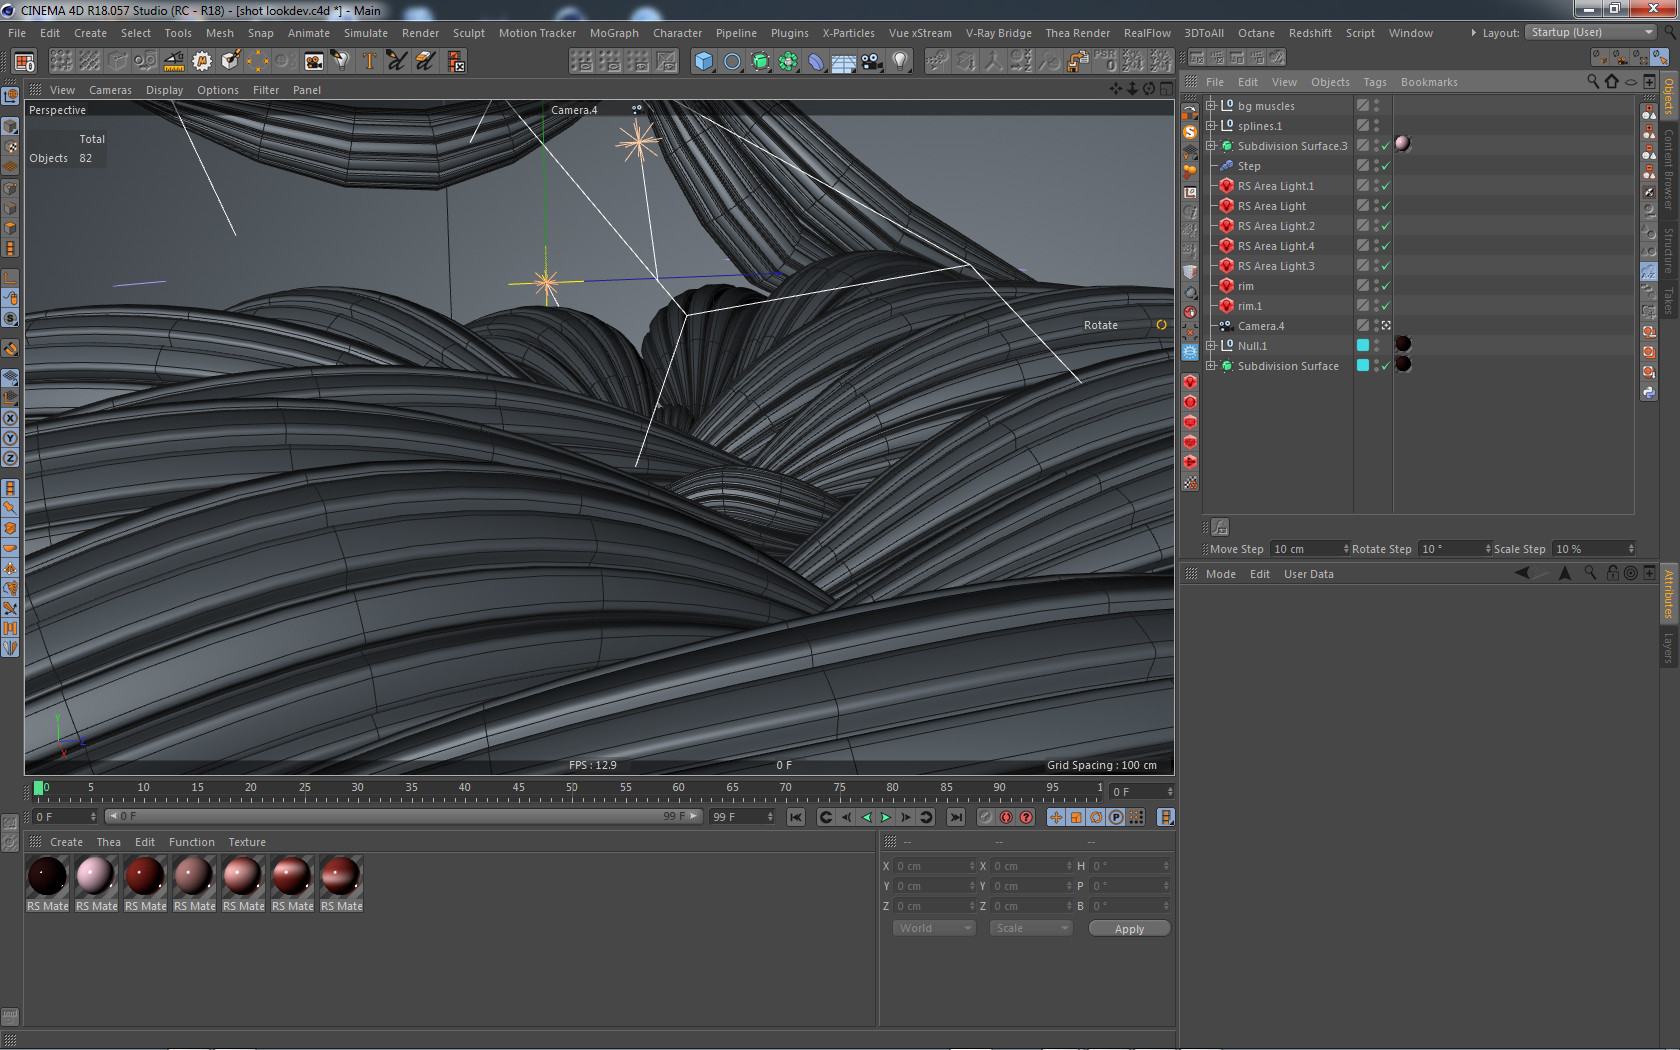The width and height of the screenshot is (1680, 1050).
Task: Click the orange gear M icon in toolbar
Action: coord(202,61)
